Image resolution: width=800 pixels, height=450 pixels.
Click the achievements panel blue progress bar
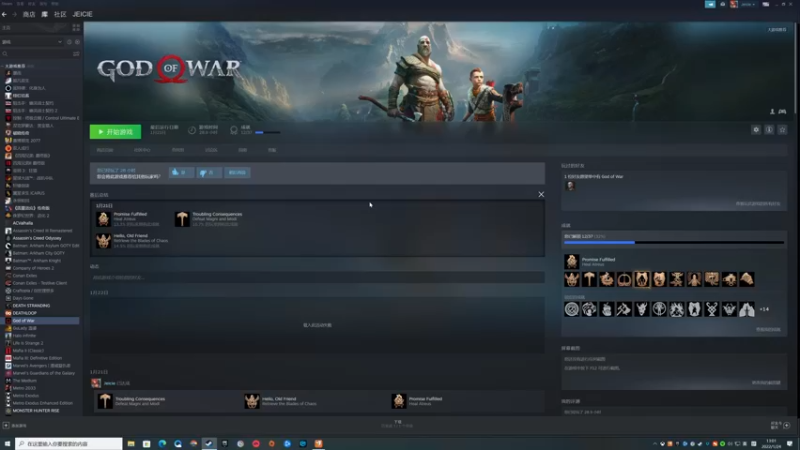pyautogui.click(x=673, y=242)
